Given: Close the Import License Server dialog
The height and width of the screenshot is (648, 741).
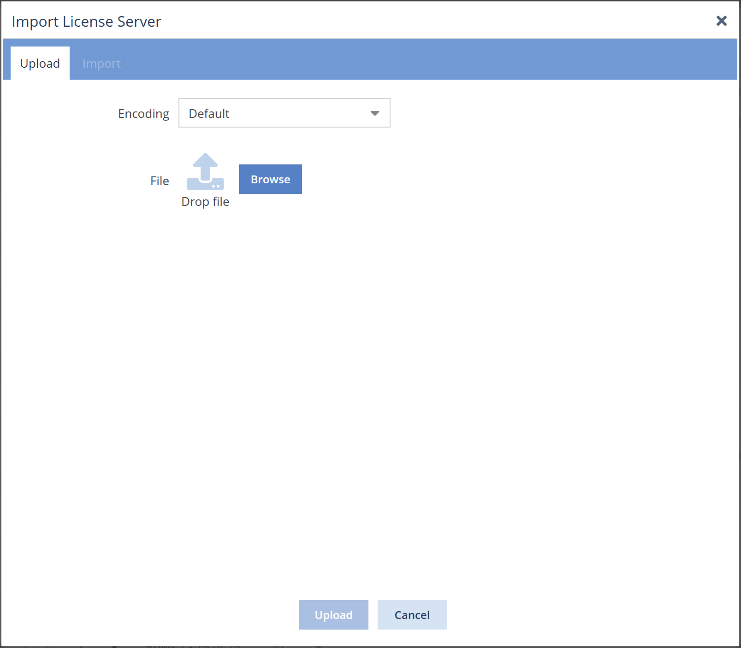Looking at the screenshot, I should pos(721,21).
